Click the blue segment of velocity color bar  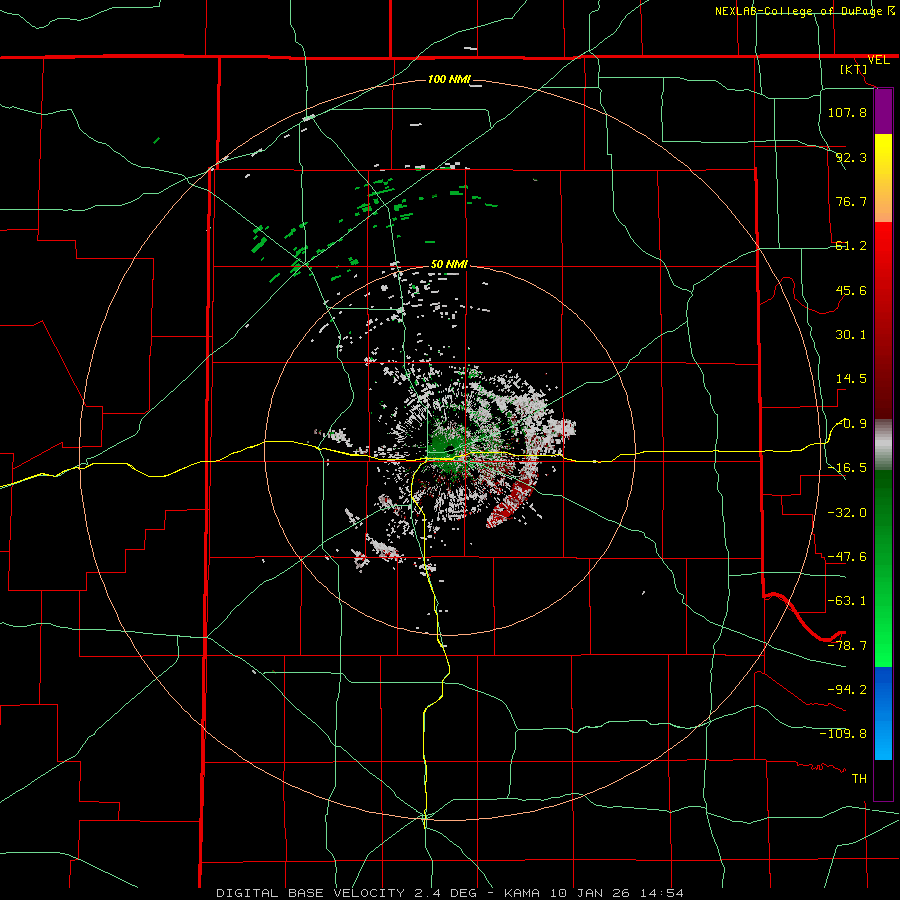[x=883, y=713]
